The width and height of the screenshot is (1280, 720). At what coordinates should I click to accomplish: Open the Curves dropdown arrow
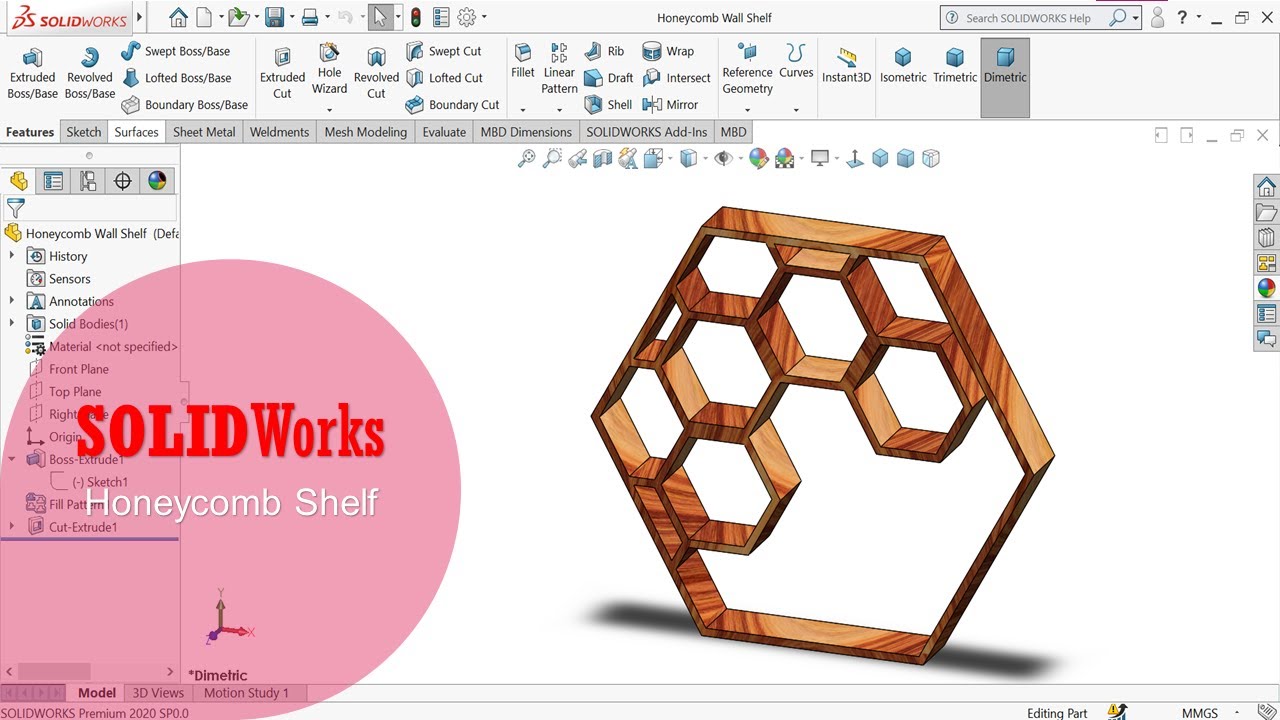pyautogui.click(x=796, y=110)
